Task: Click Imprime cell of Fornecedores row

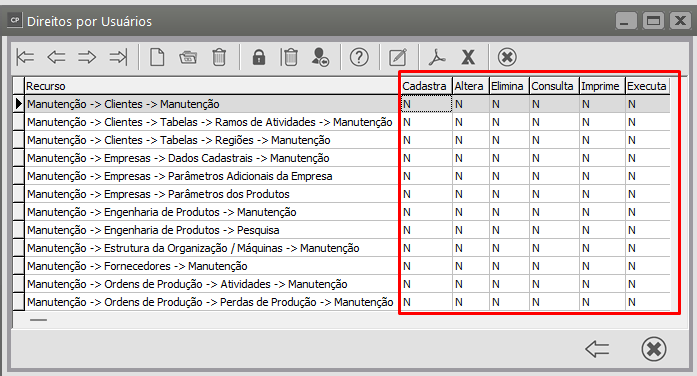Action: (x=602, y=266)
